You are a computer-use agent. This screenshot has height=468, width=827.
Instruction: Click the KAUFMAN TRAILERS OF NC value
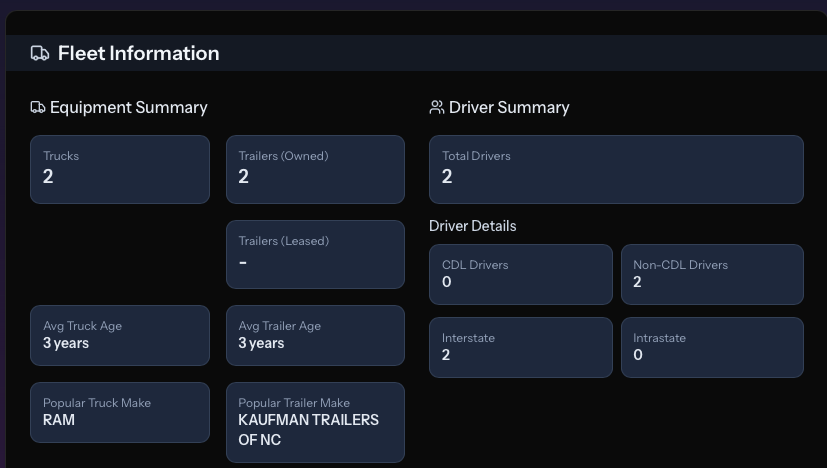[x=309, y=429]
